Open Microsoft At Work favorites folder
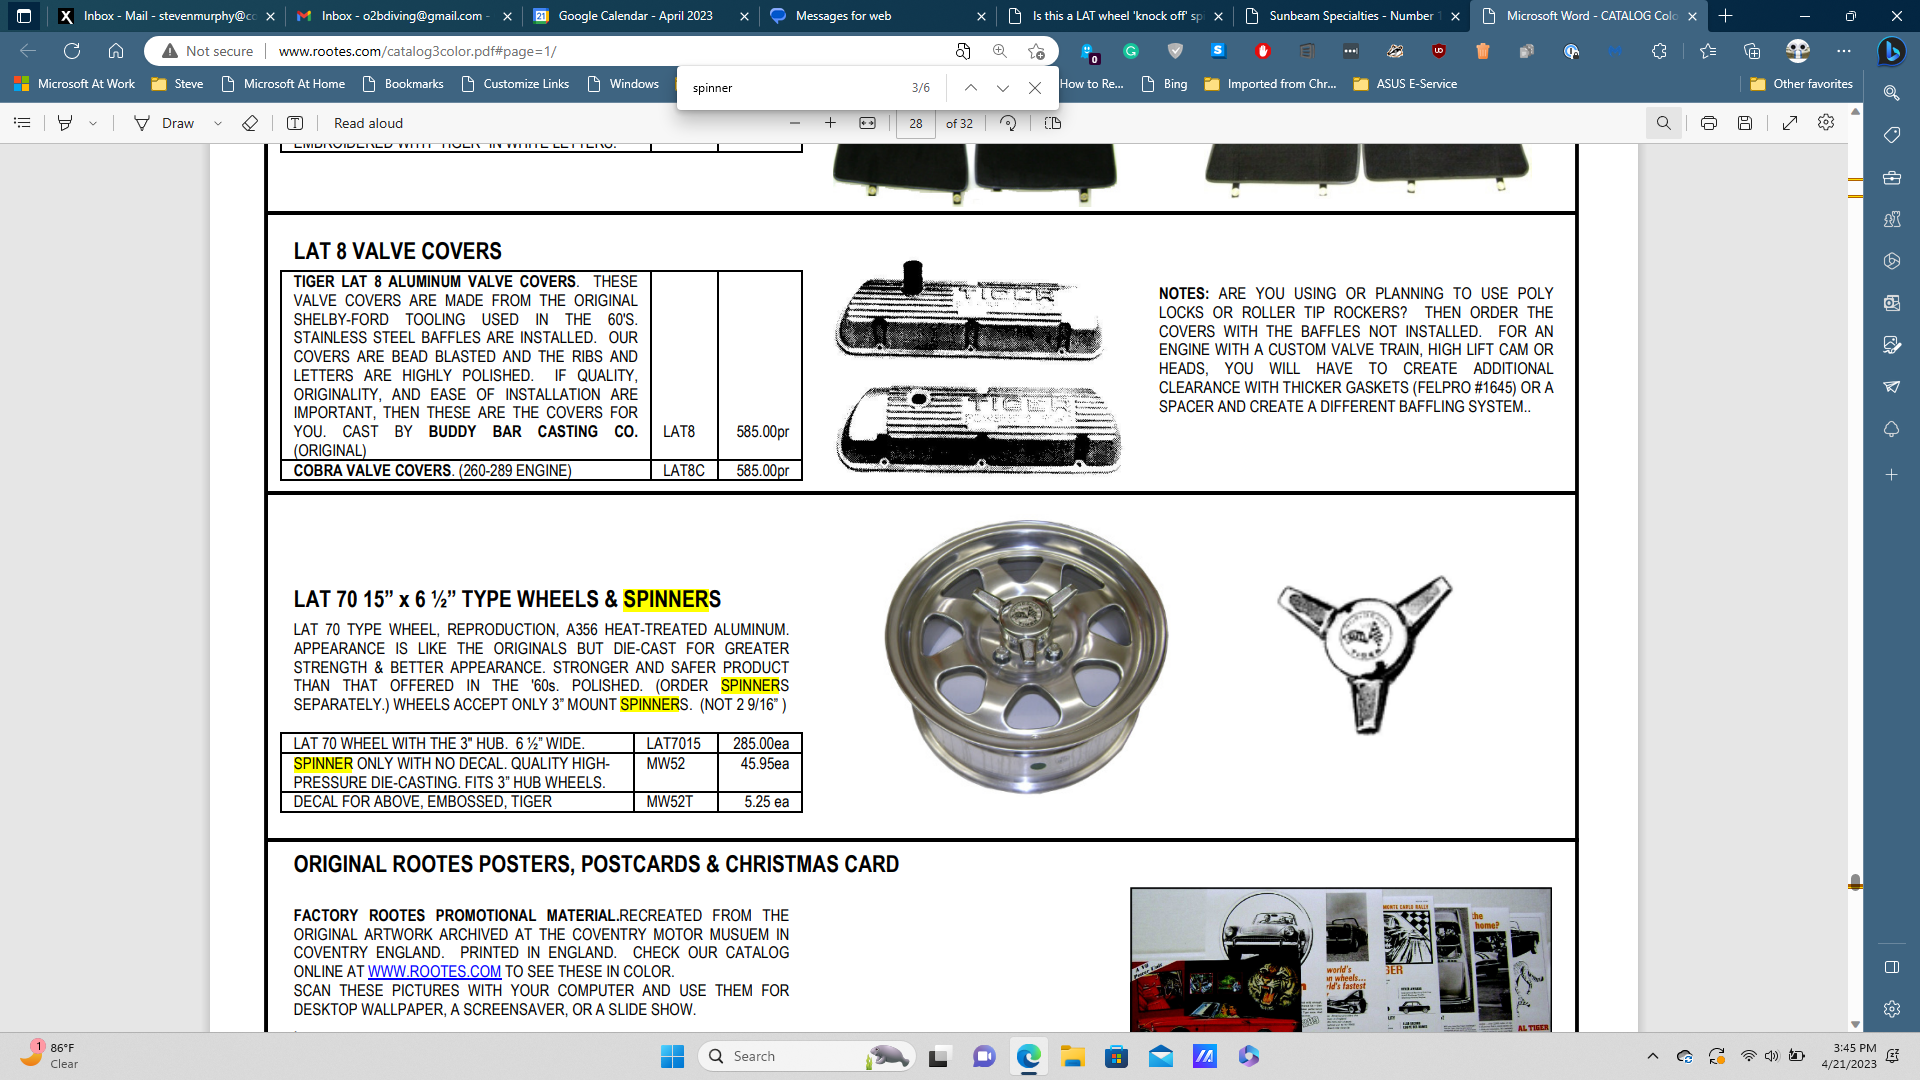1920x1080 pixels. click(x=75, y=84)
